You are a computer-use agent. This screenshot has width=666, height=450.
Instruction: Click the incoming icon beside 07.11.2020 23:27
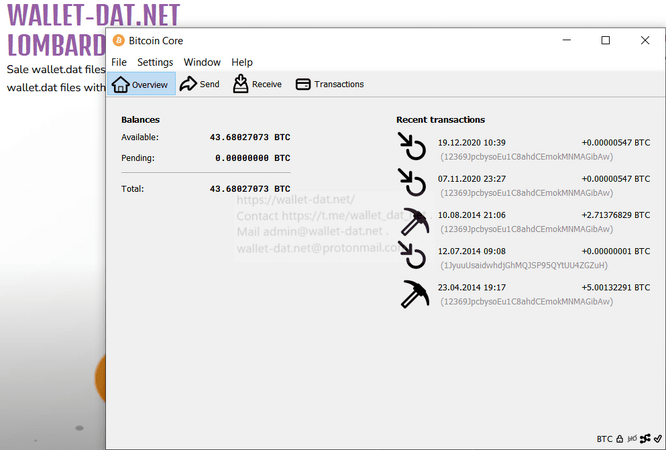[412, 182]
